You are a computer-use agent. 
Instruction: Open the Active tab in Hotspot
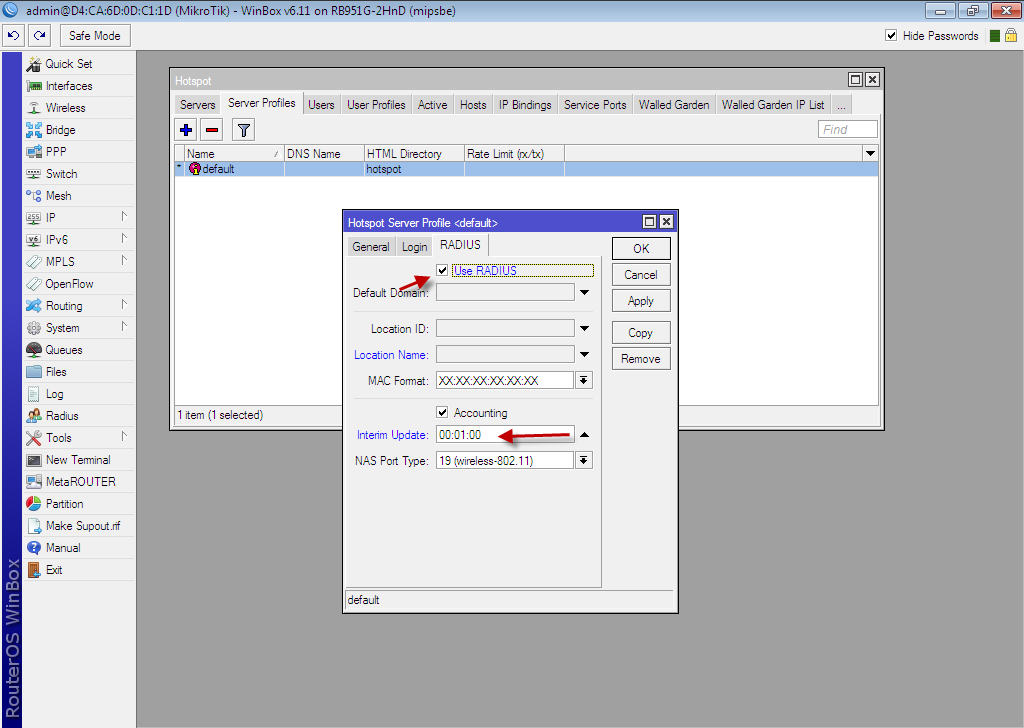pyautogui.click(x=432, y=104)
